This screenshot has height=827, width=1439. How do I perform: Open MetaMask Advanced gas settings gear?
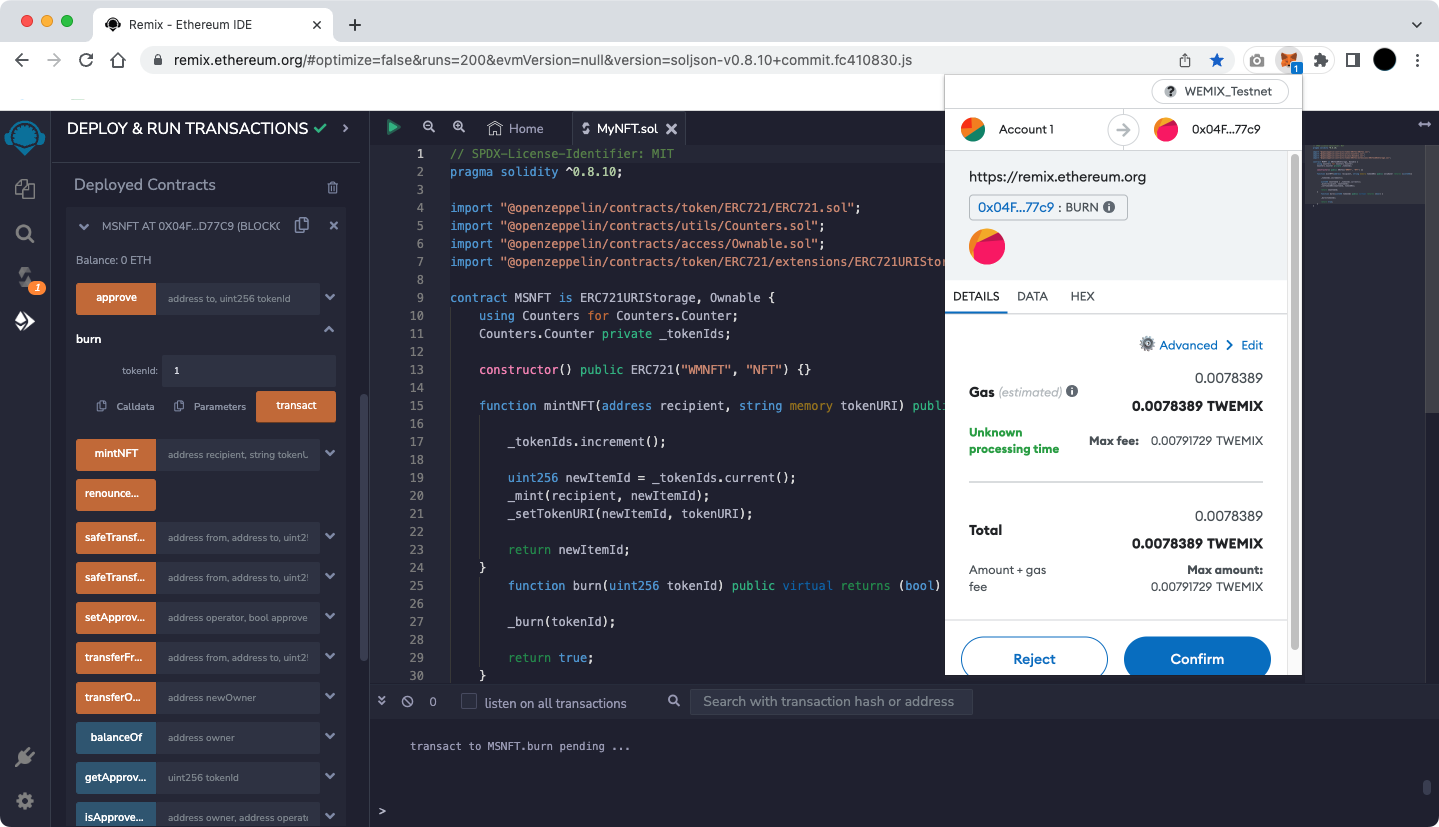(x=1147, y=344)
